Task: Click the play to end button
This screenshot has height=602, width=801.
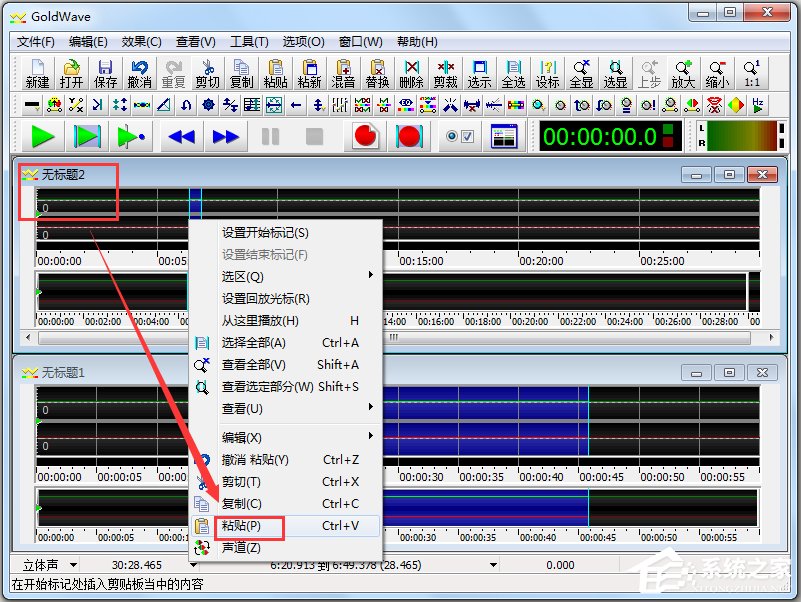Action: (x=131, y=136)
